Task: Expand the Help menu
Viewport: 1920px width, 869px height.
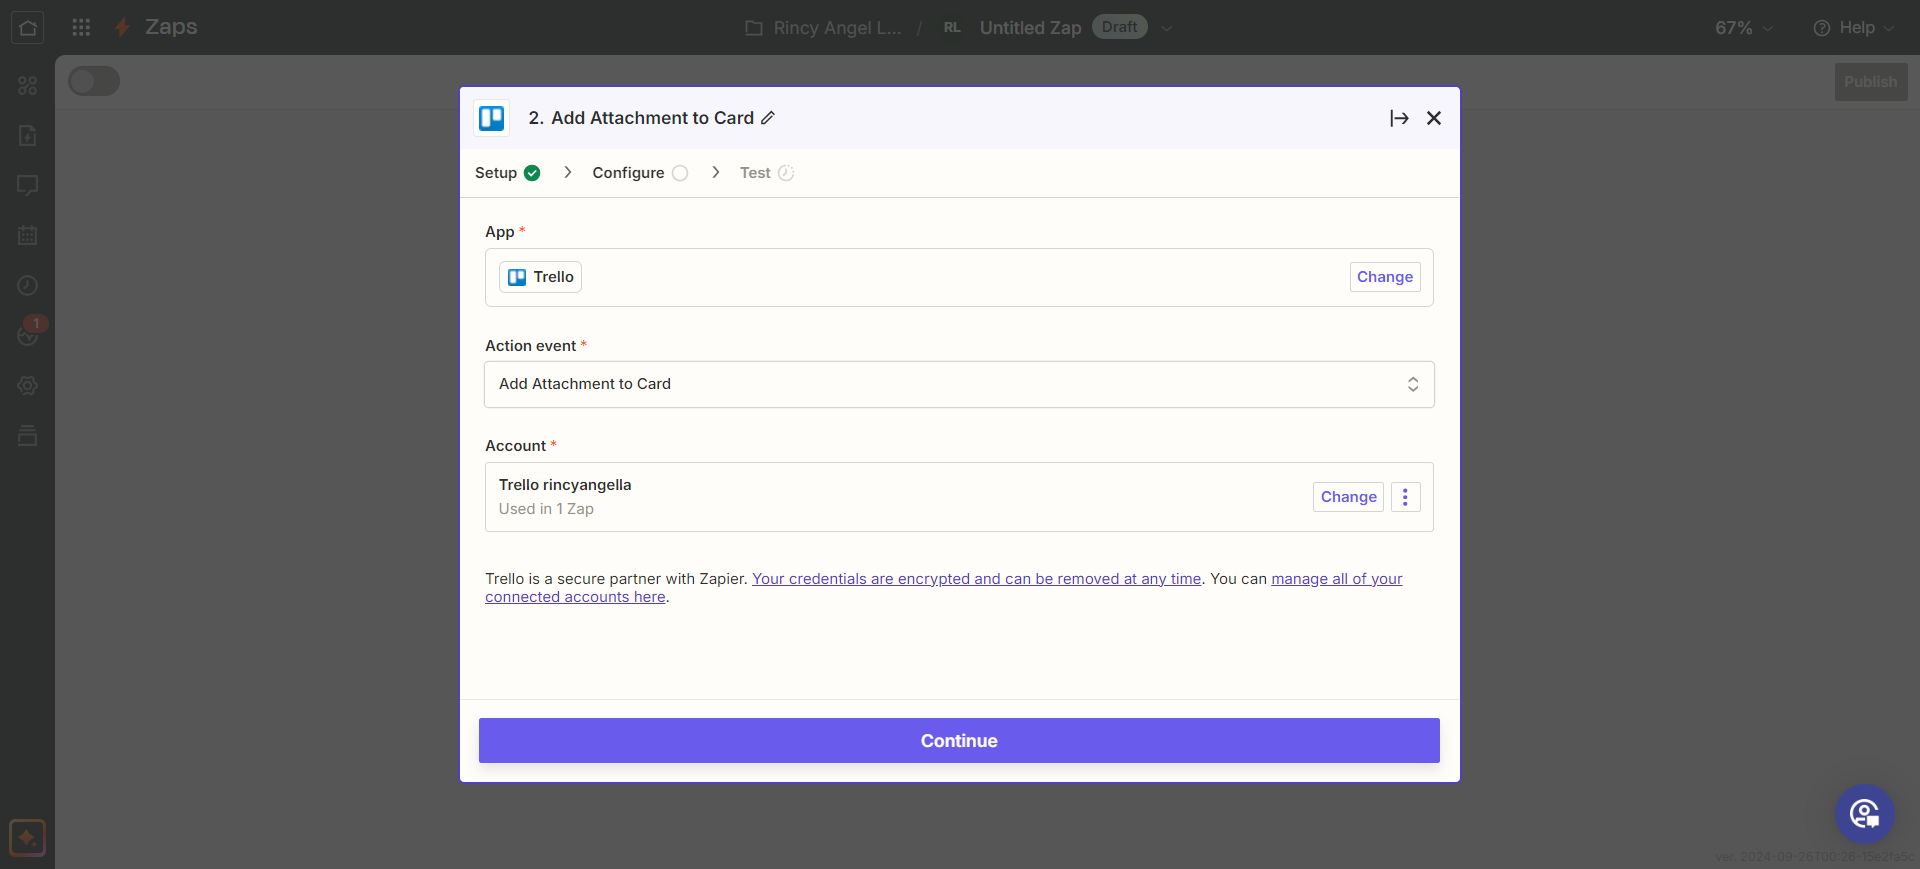Action: coord(1853,28)
